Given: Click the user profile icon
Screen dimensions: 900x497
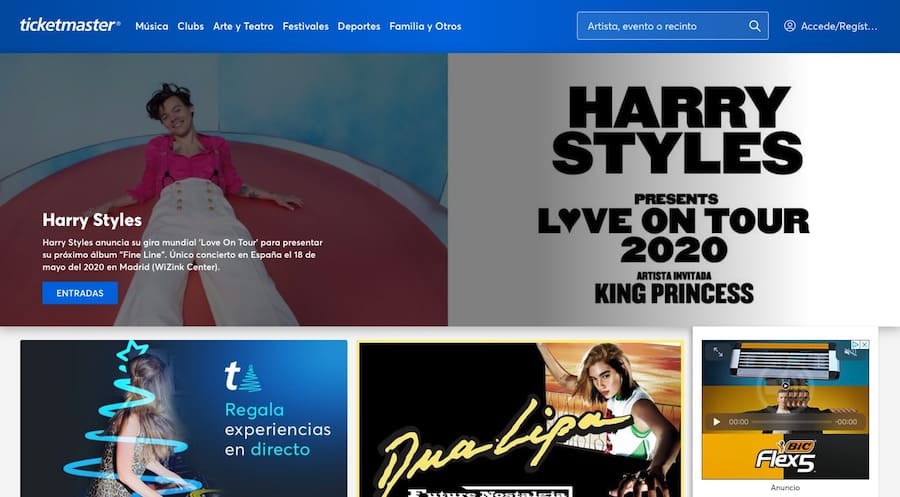Looking at the screenshot, I should (790, 26).
